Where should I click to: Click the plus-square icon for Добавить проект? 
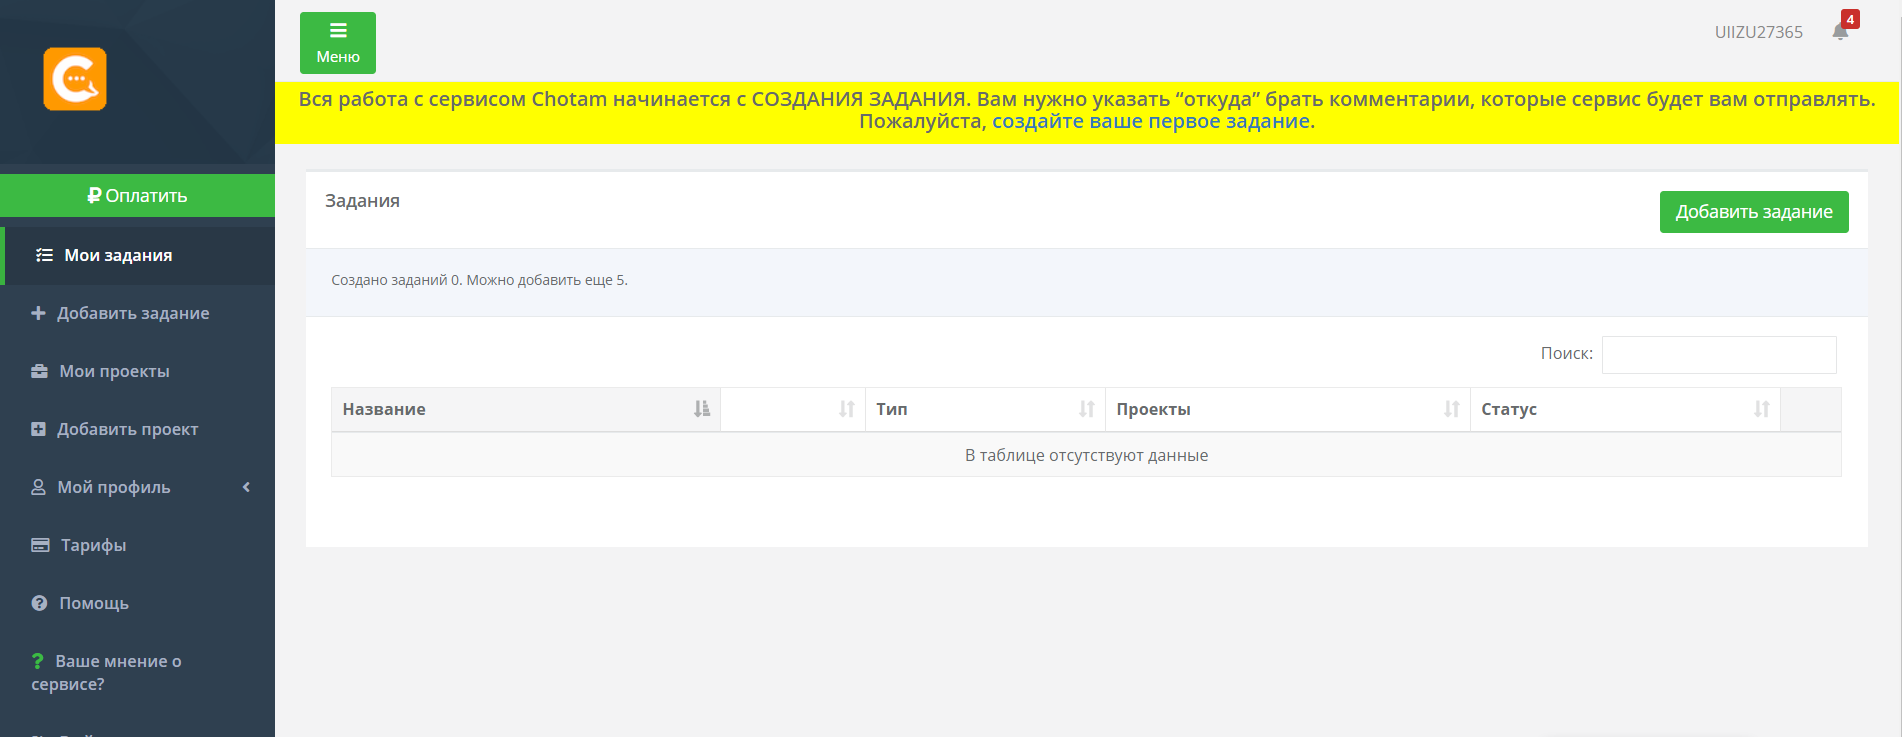39,430
